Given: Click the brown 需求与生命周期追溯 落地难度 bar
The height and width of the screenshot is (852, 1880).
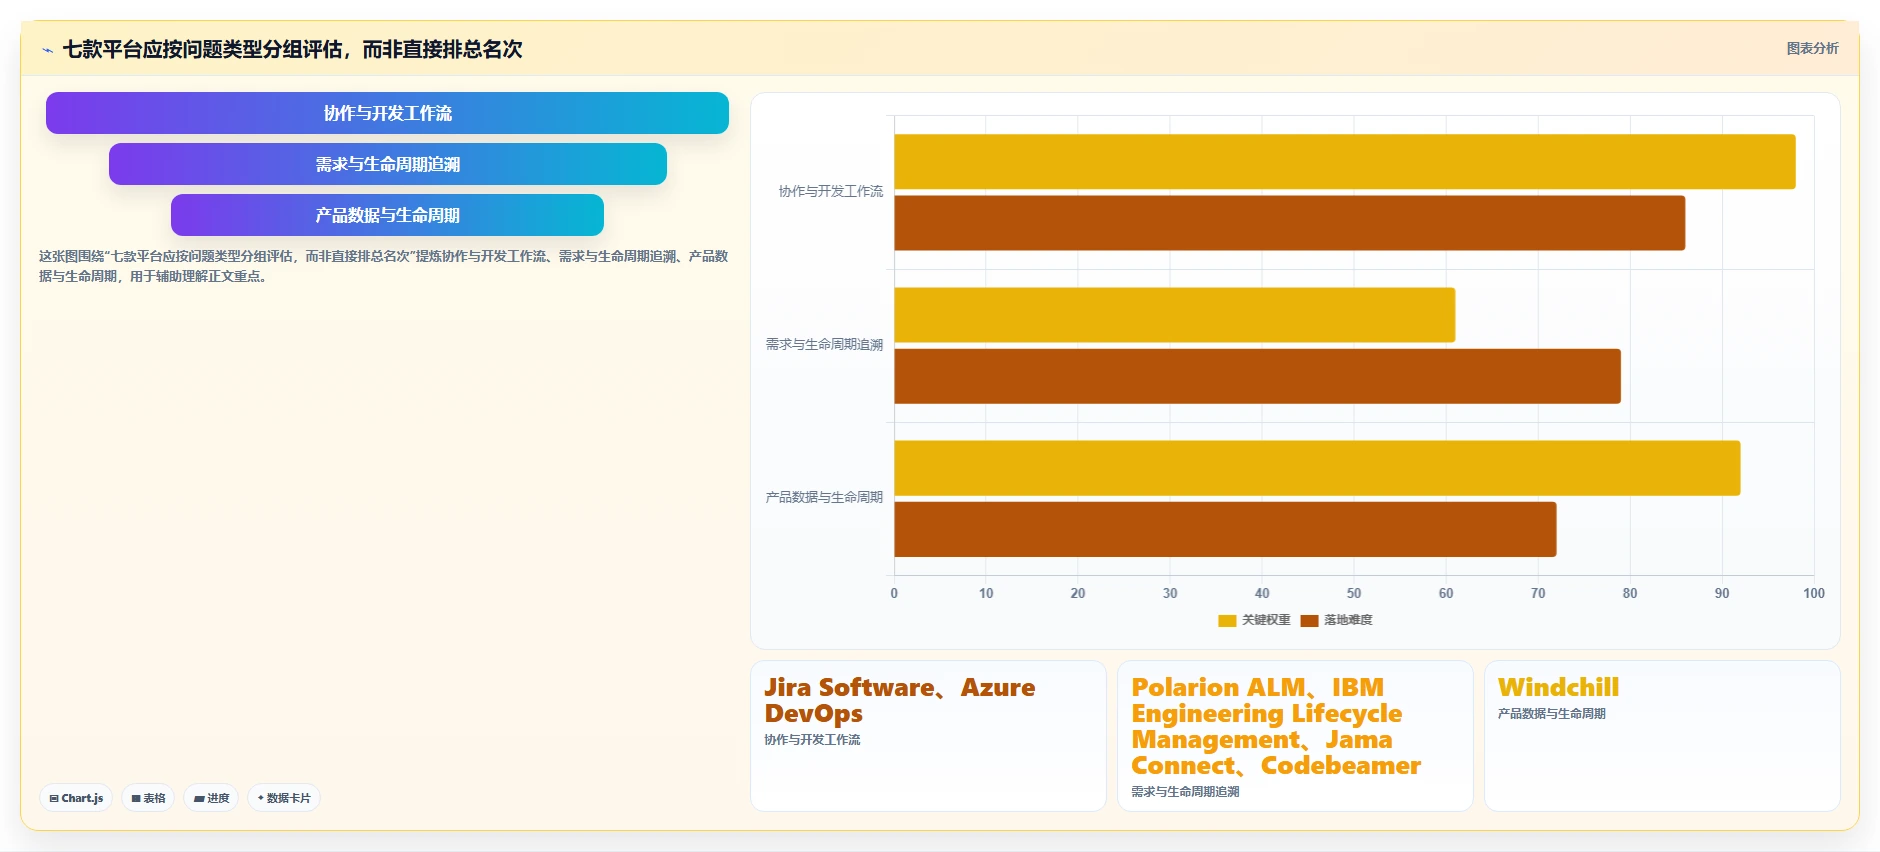Looking at the screenshot, I should point(1257,376).
